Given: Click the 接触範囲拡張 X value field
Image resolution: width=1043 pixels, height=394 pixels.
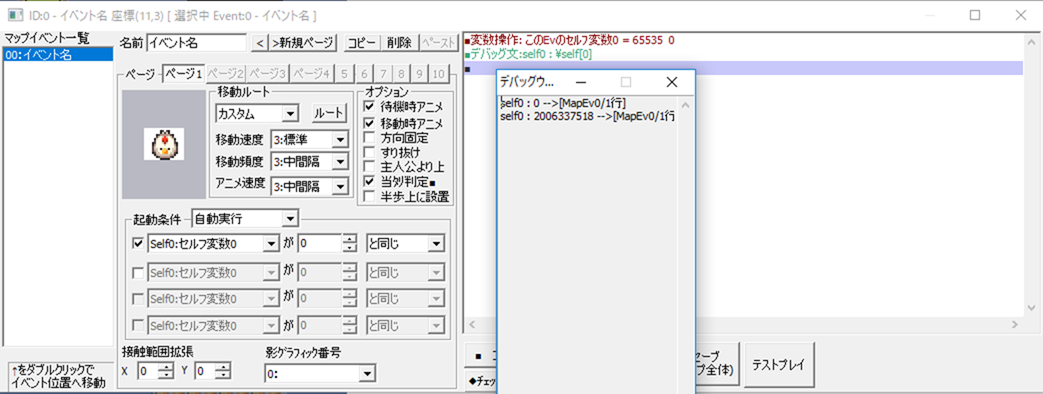Looking at the screenshot, I should (148, 371).
